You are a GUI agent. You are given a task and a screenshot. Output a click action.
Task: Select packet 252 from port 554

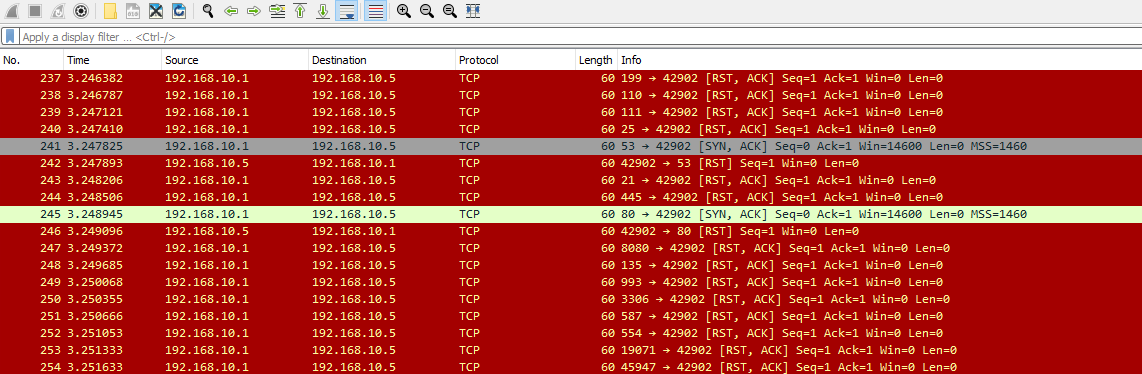(x=571, y=334)
